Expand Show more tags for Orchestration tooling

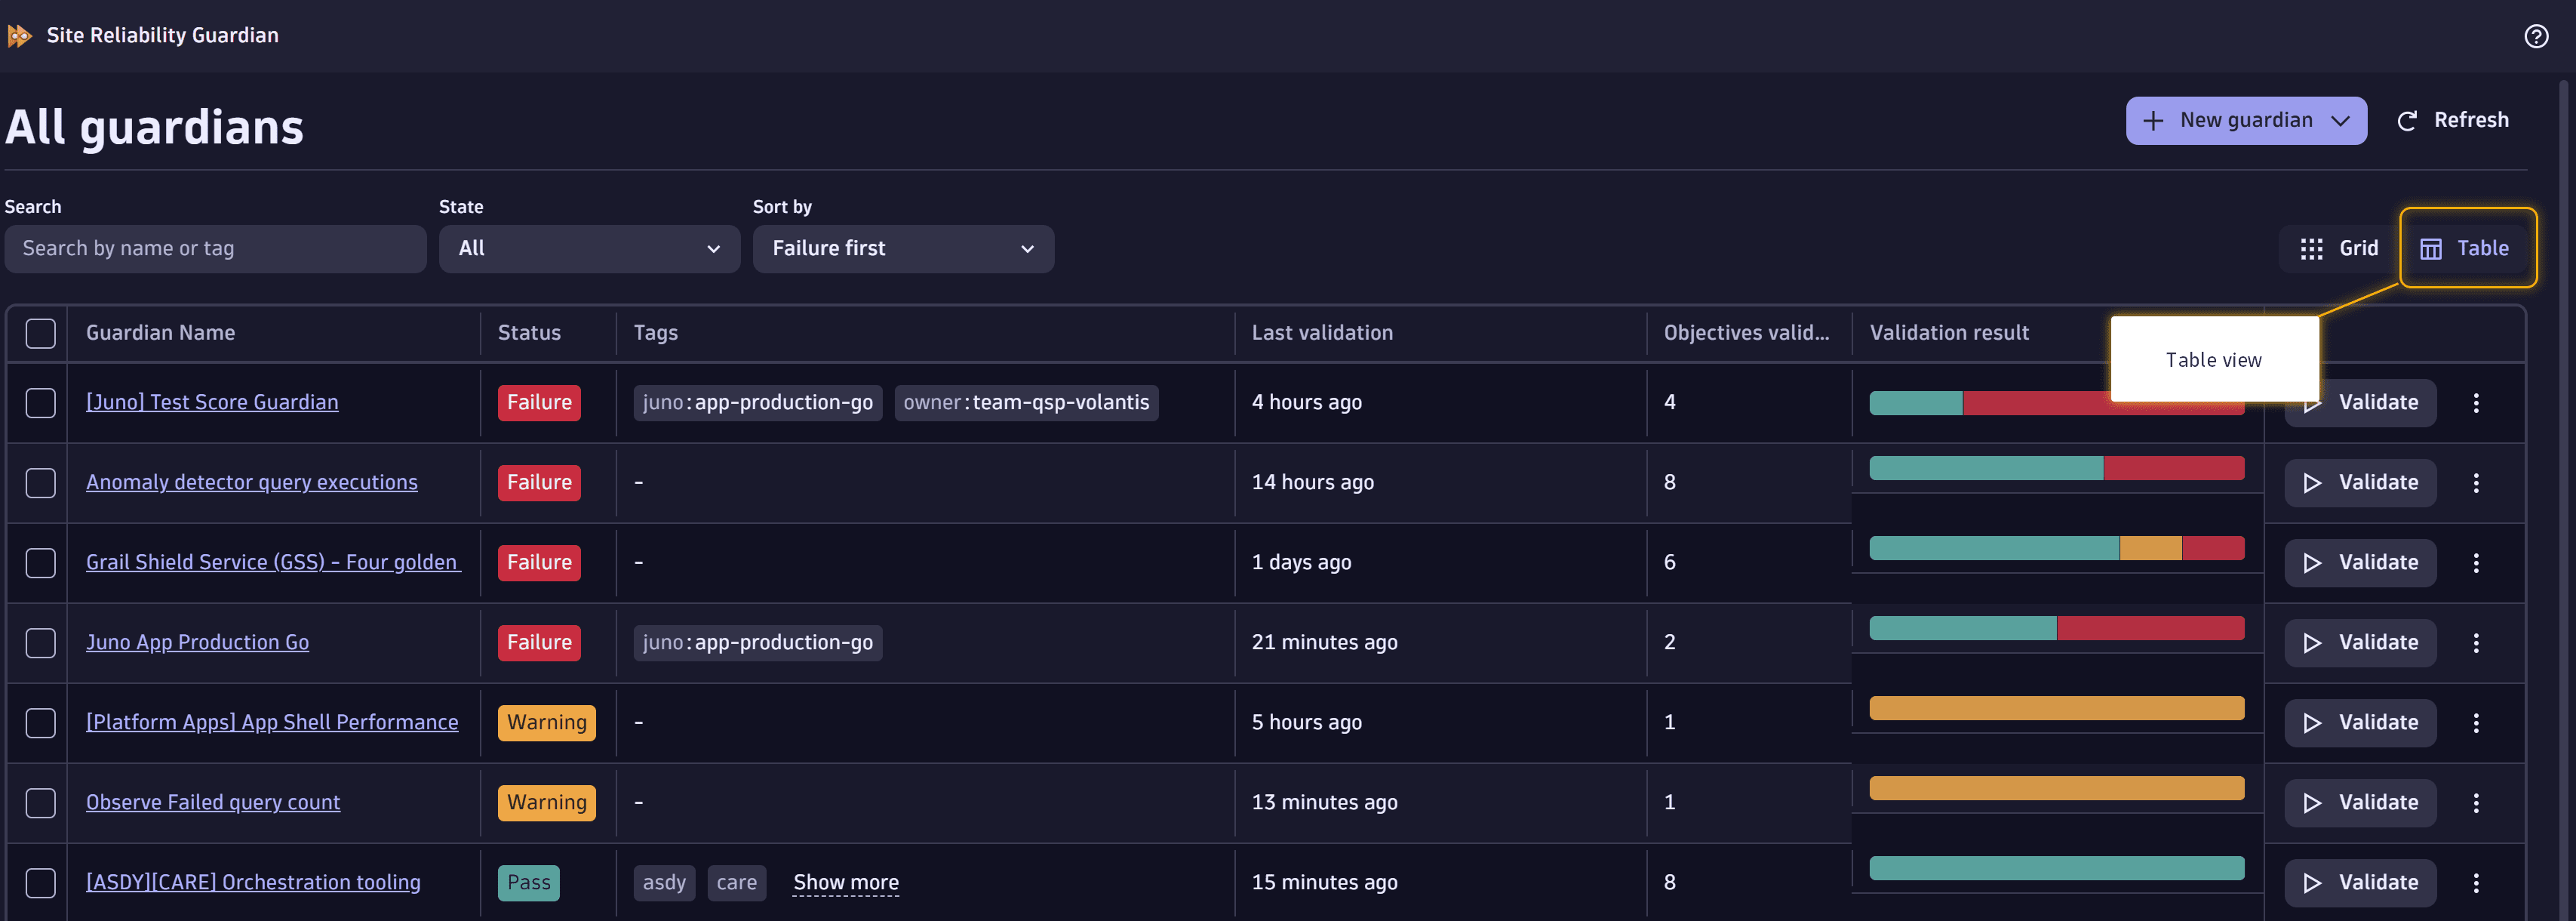(x=846, y=883)
